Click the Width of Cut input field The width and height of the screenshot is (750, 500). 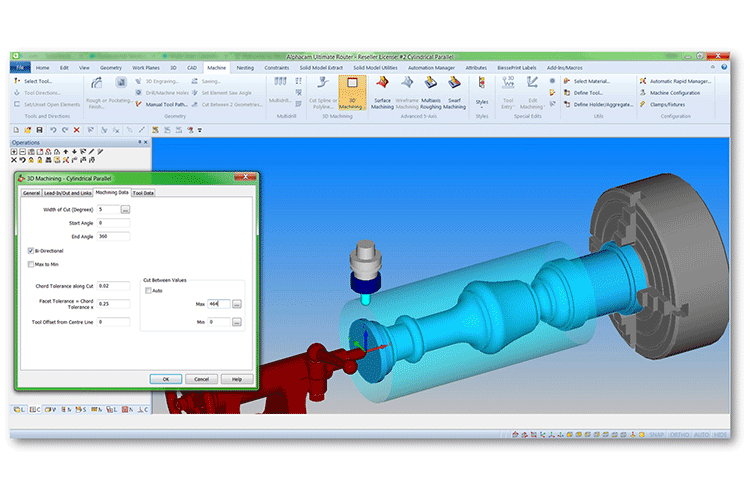coord(108,210)
